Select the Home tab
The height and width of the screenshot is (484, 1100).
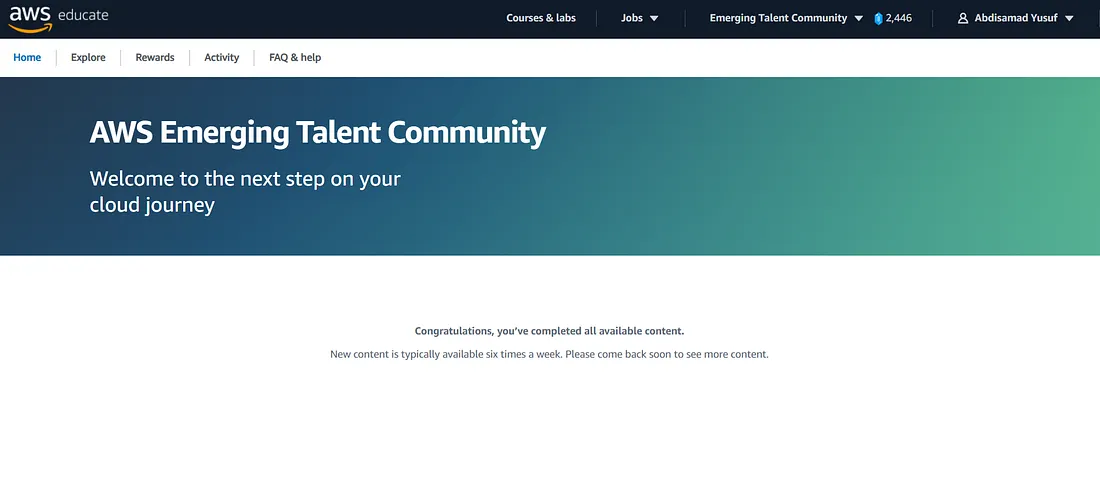(27, 58)
